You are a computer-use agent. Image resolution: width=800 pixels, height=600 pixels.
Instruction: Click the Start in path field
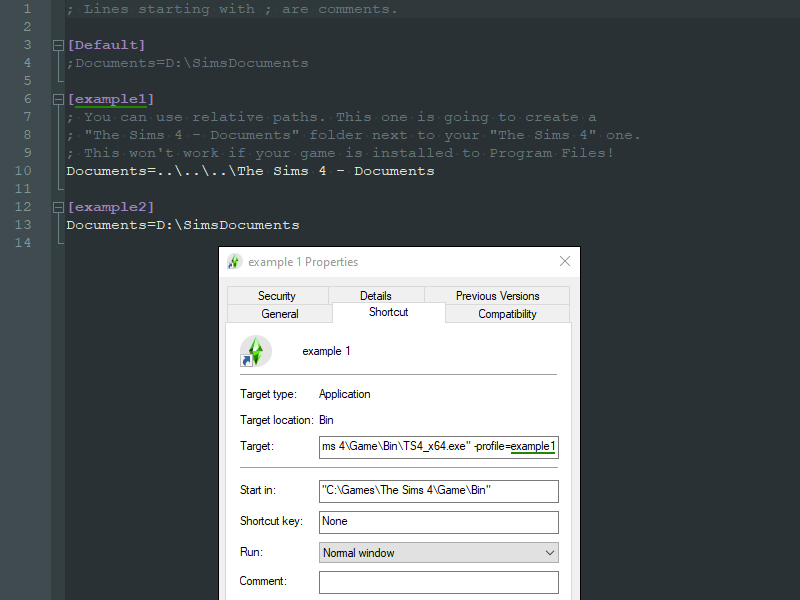(x=438, y=491)
